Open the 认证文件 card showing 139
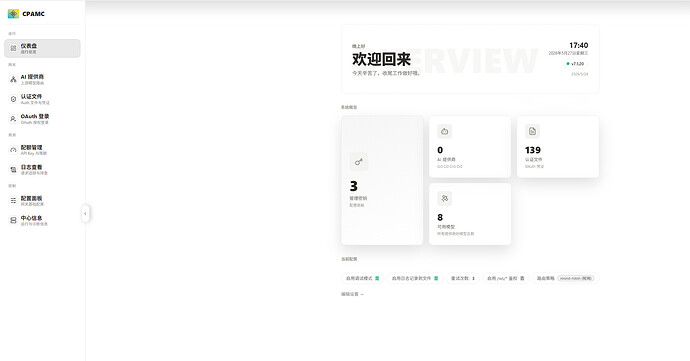Viewport: 690px width, 361px height. pos(558,147)
